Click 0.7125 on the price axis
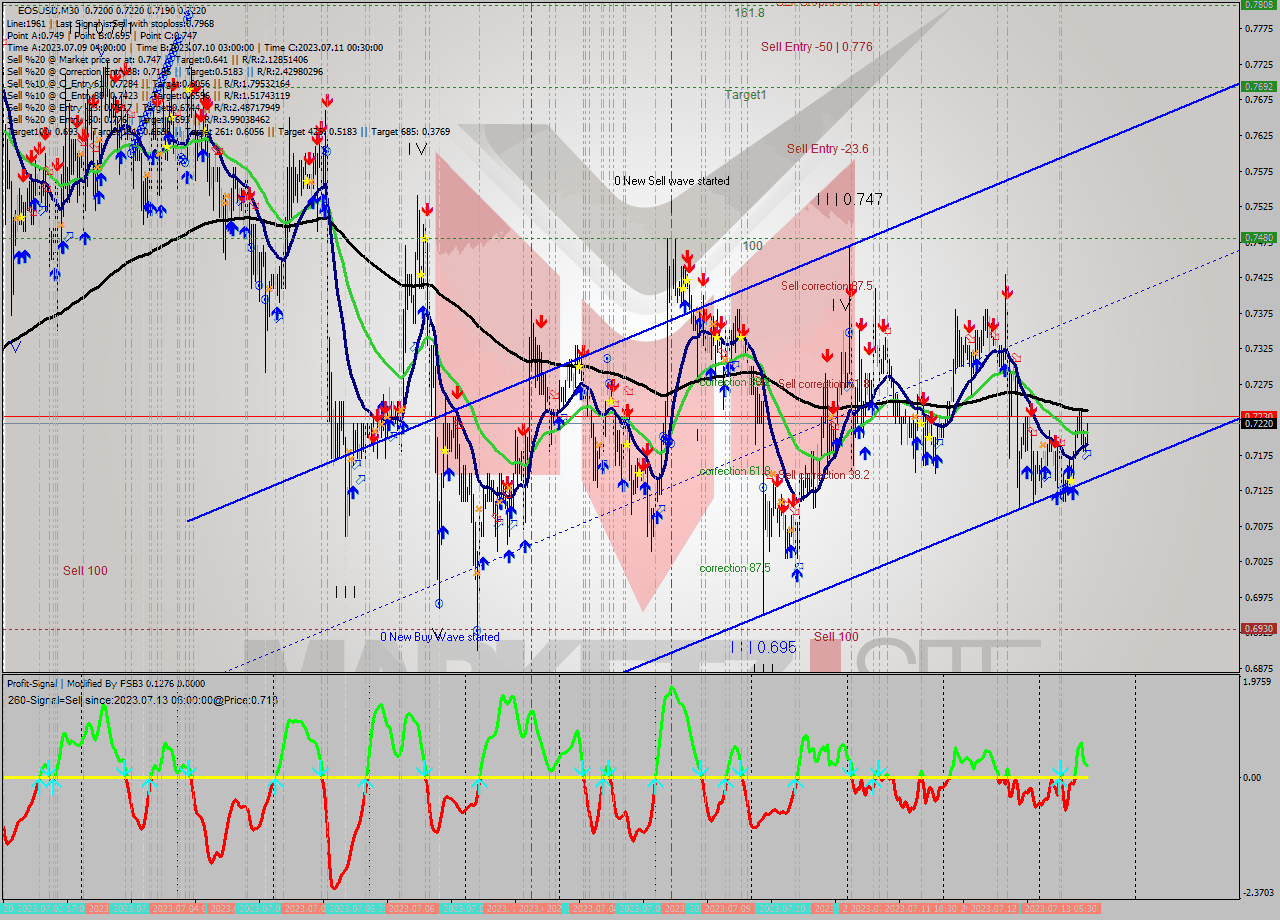Viewport: 1280px width, 920px height. [1258, 490]
